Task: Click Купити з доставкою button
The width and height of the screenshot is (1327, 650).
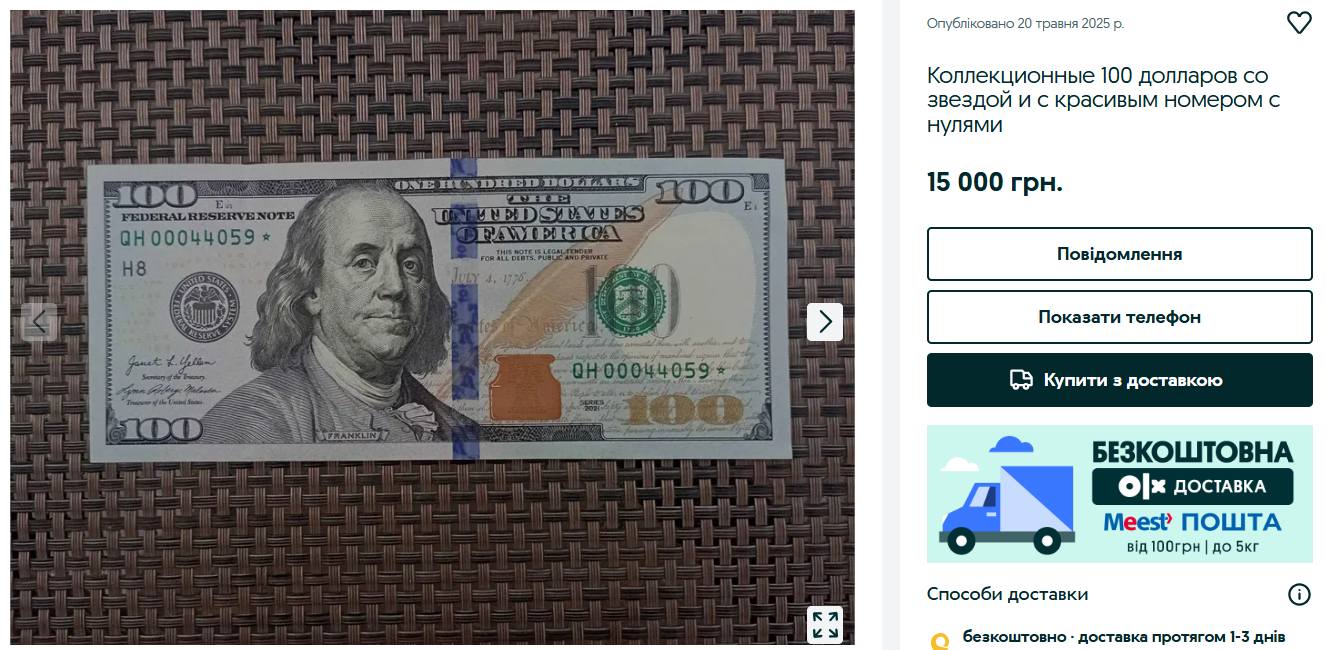Action: [x=1120, y=380]
